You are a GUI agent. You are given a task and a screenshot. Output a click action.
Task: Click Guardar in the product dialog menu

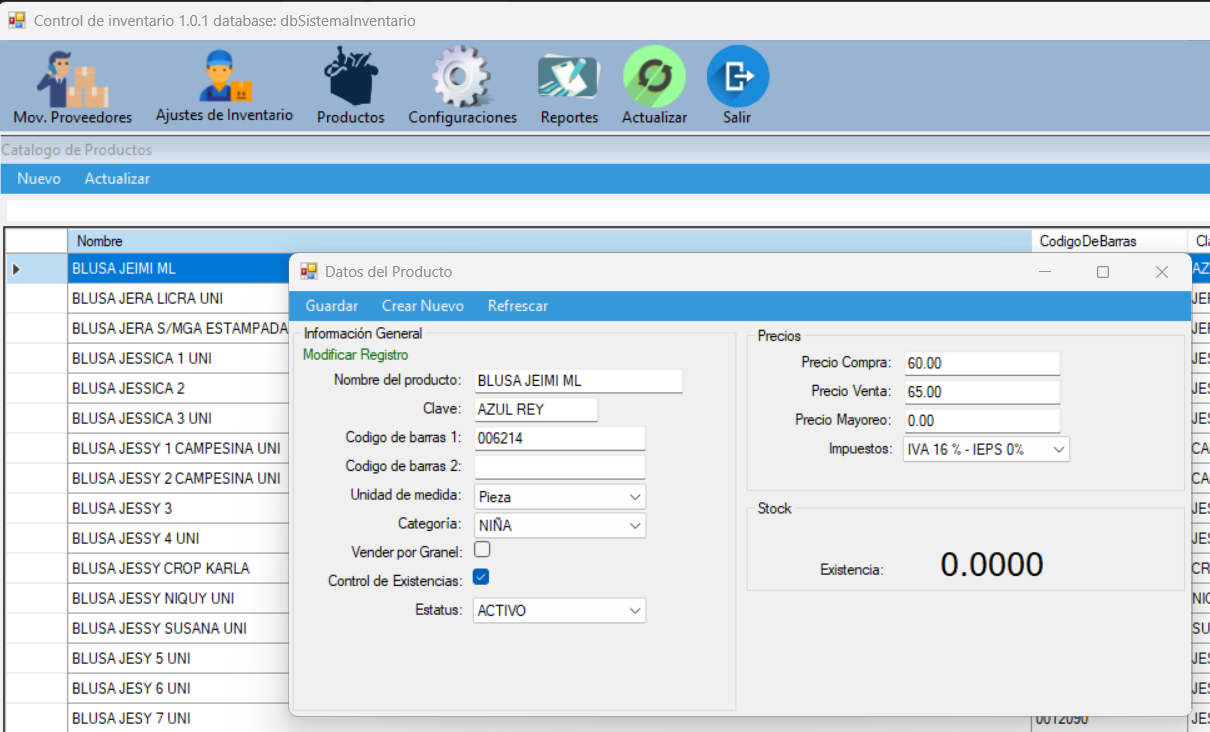(x=331, y=306)
